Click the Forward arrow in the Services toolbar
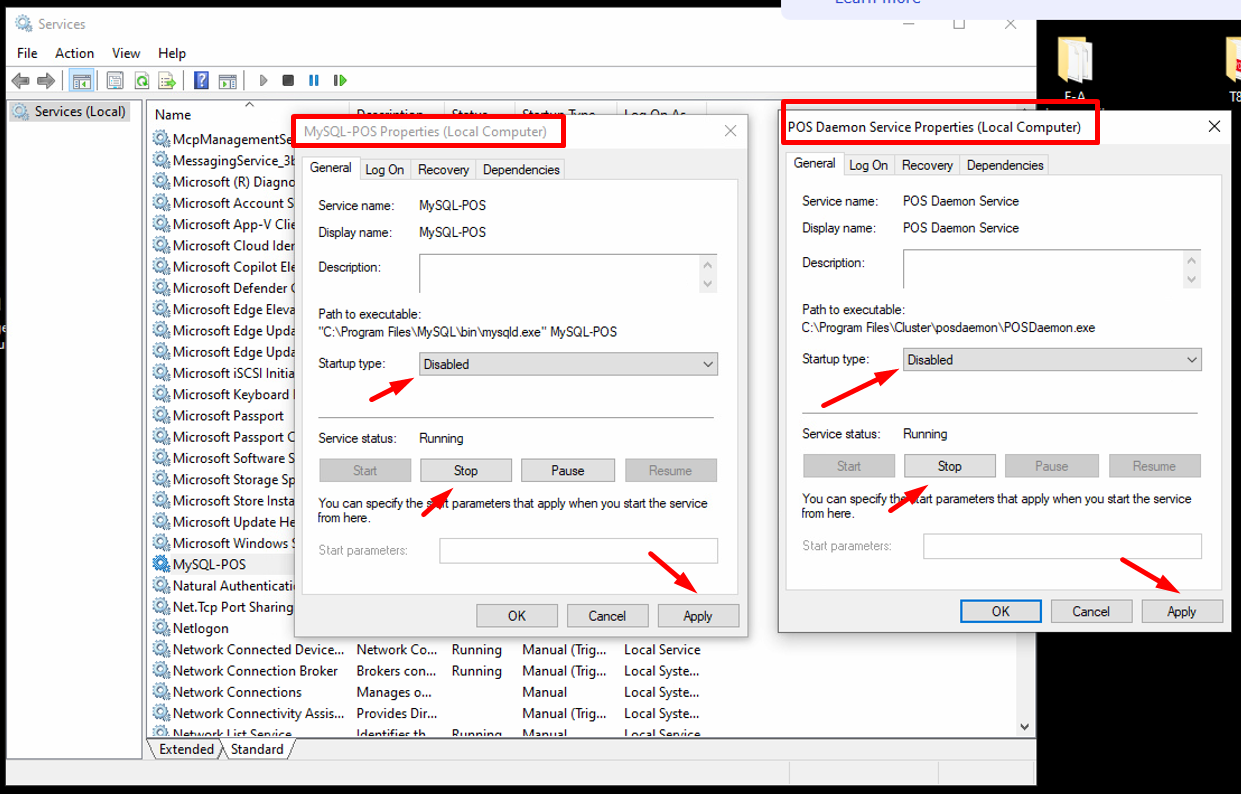The width and height of the screenshot is (1241, 794). coord(46,81)
